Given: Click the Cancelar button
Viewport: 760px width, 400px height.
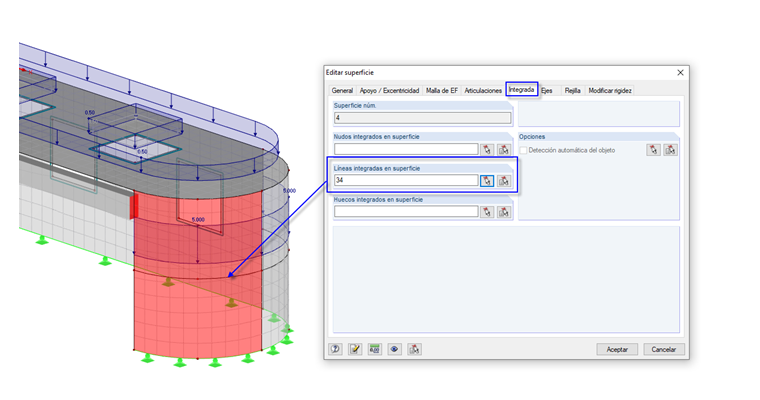Looking at the screenshot, I should [x=664, y=349].
